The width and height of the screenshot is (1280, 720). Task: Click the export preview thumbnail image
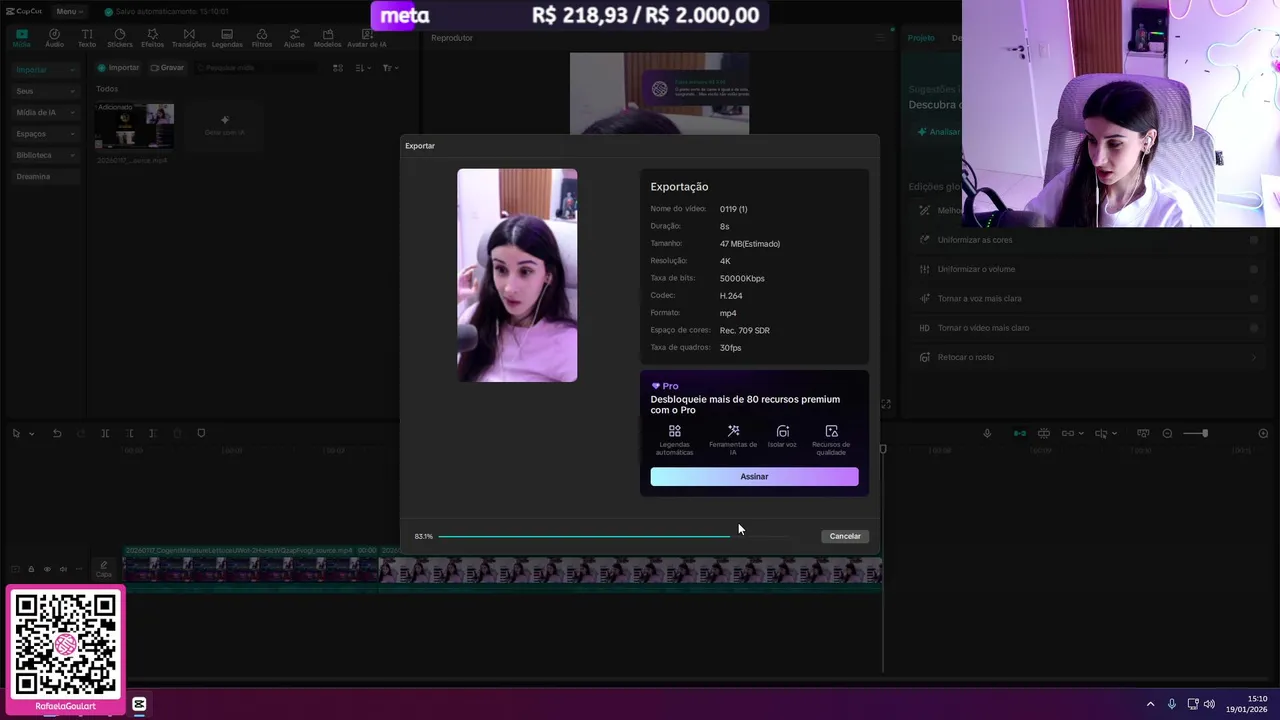point(517,275)
